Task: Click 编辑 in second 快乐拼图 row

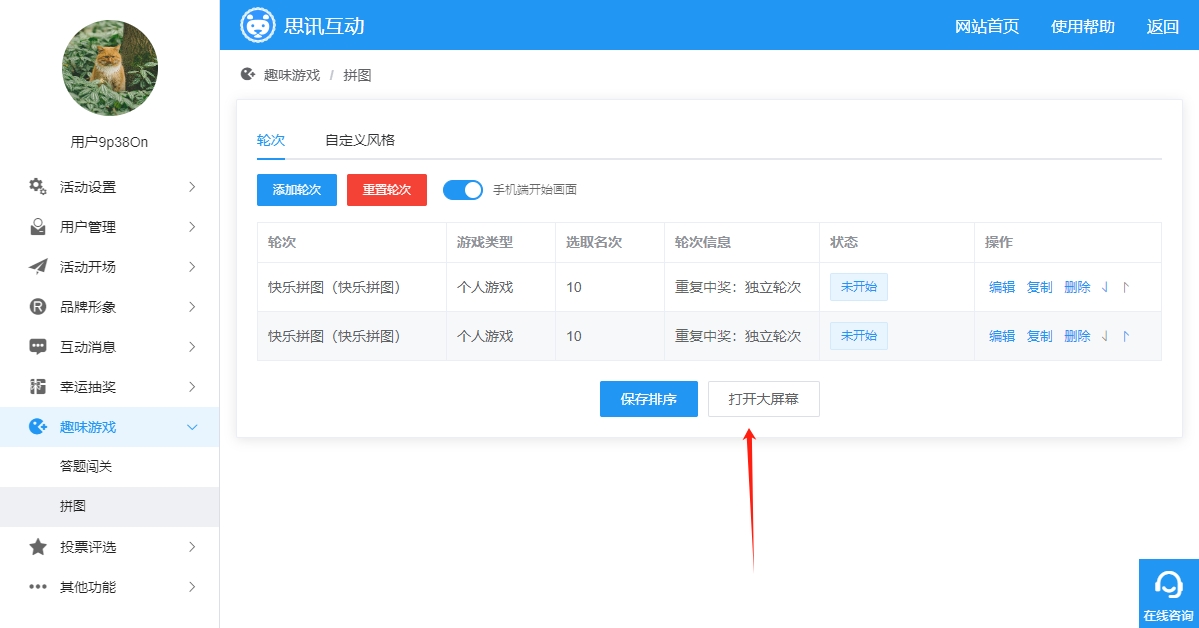Action: coord(1002,336)
